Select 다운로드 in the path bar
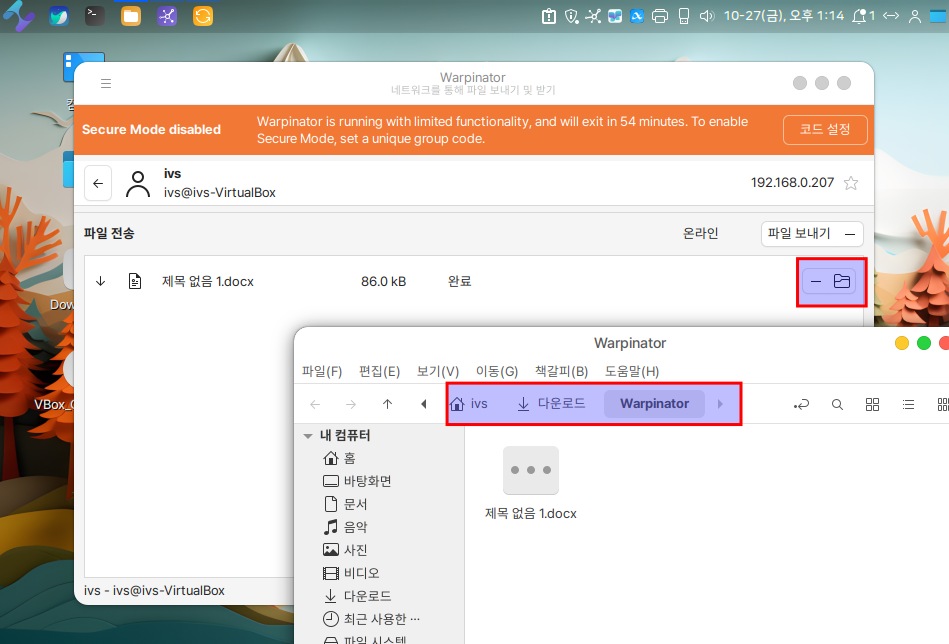The image size is (949, 644). coord(552,404)
